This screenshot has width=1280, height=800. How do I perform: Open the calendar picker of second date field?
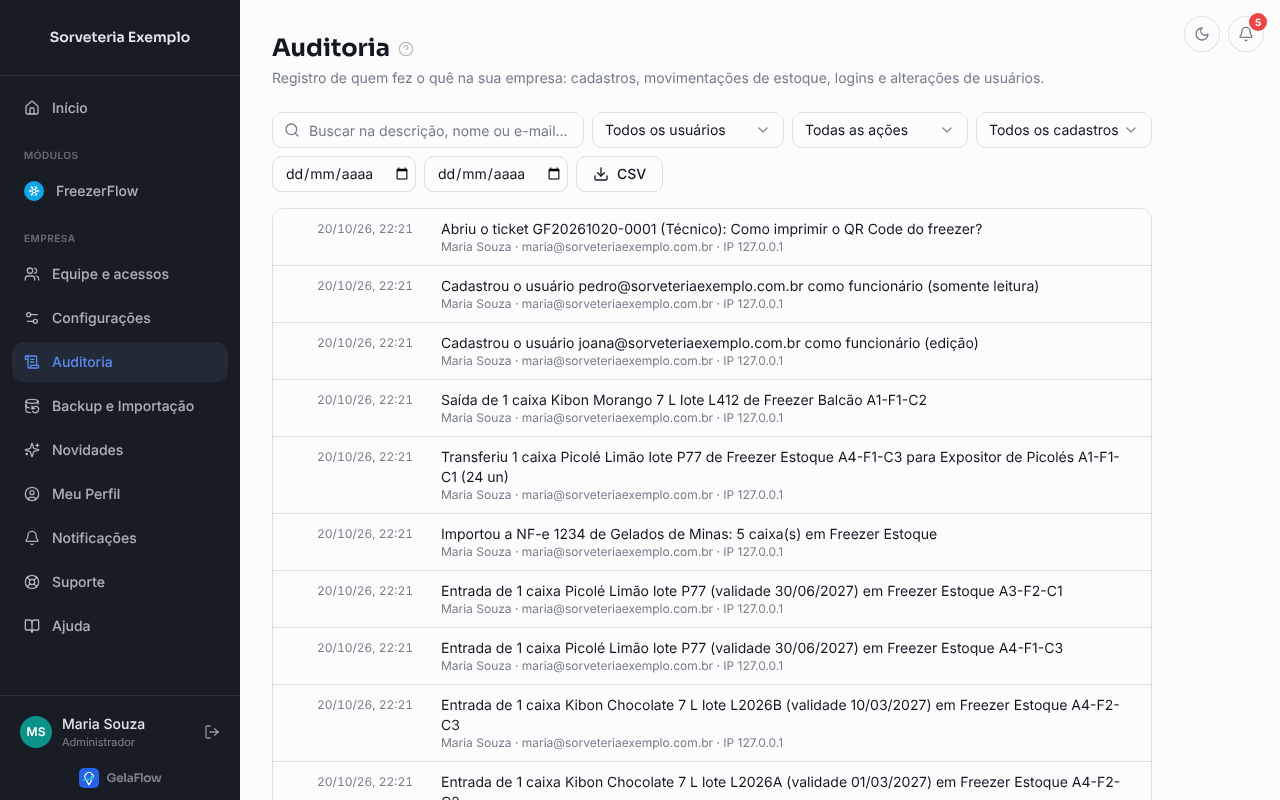(554, 174)
